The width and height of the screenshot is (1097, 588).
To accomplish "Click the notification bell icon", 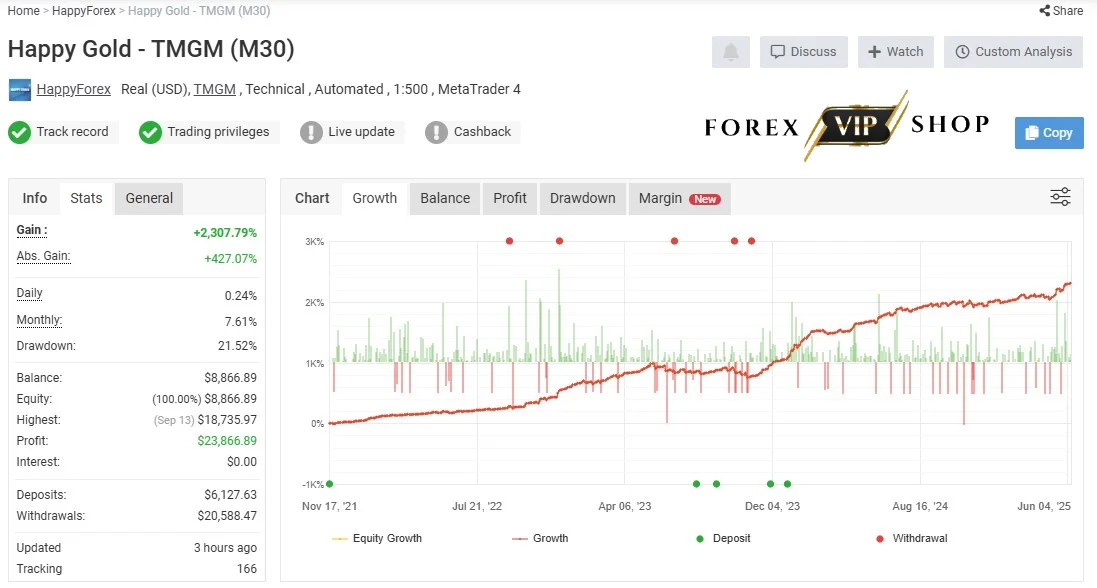I will coord(730,52).
